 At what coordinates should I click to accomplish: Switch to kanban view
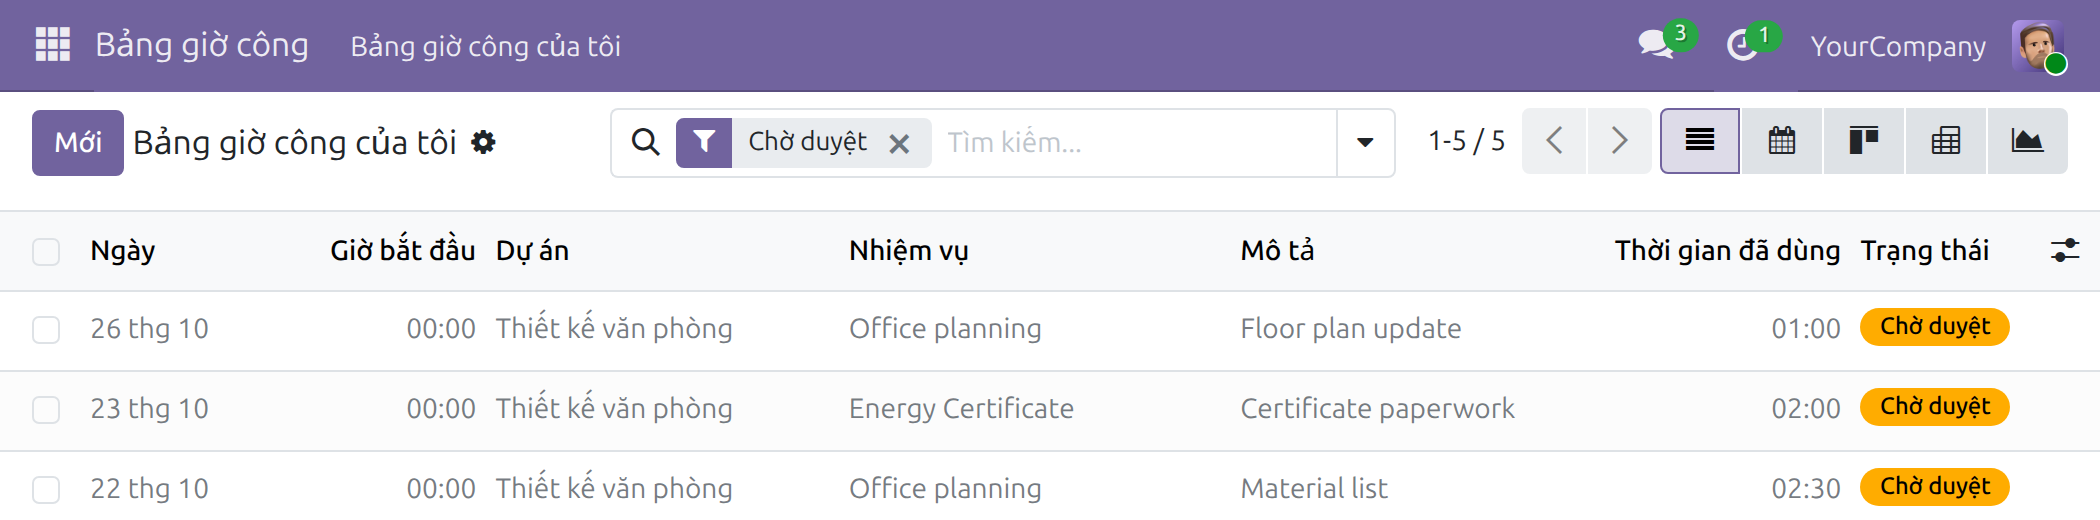tap(1864, 141)
